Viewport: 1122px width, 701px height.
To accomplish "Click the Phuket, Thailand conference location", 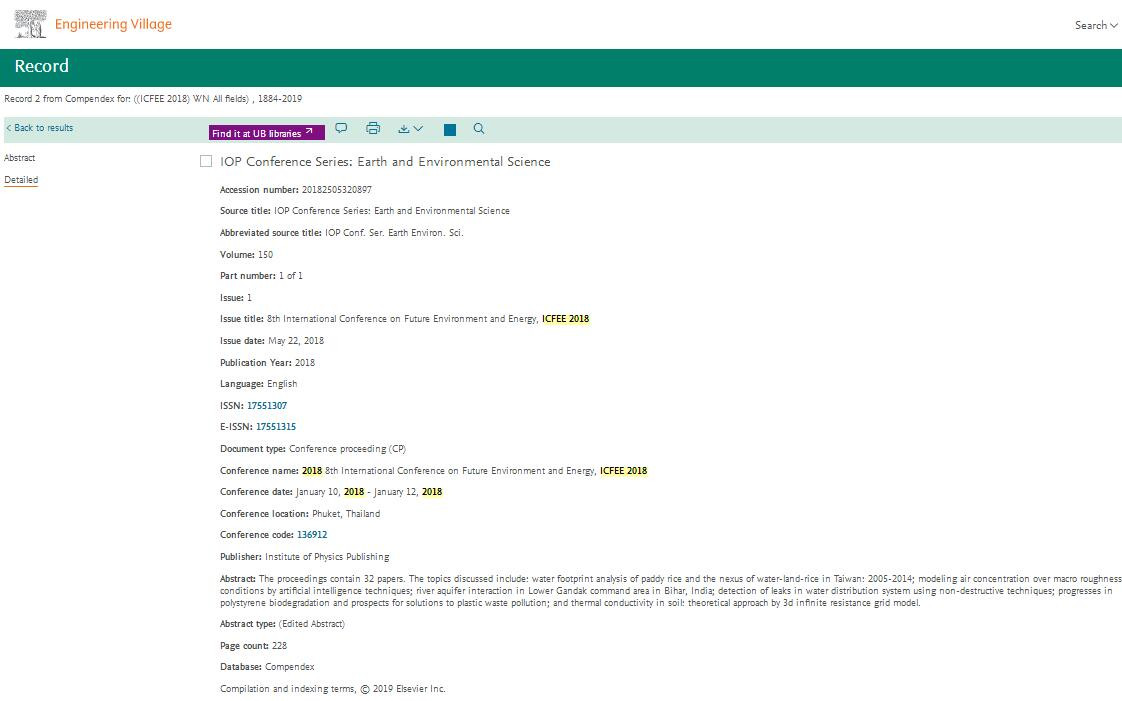I will pyautogui.click(x=346, y=514).
